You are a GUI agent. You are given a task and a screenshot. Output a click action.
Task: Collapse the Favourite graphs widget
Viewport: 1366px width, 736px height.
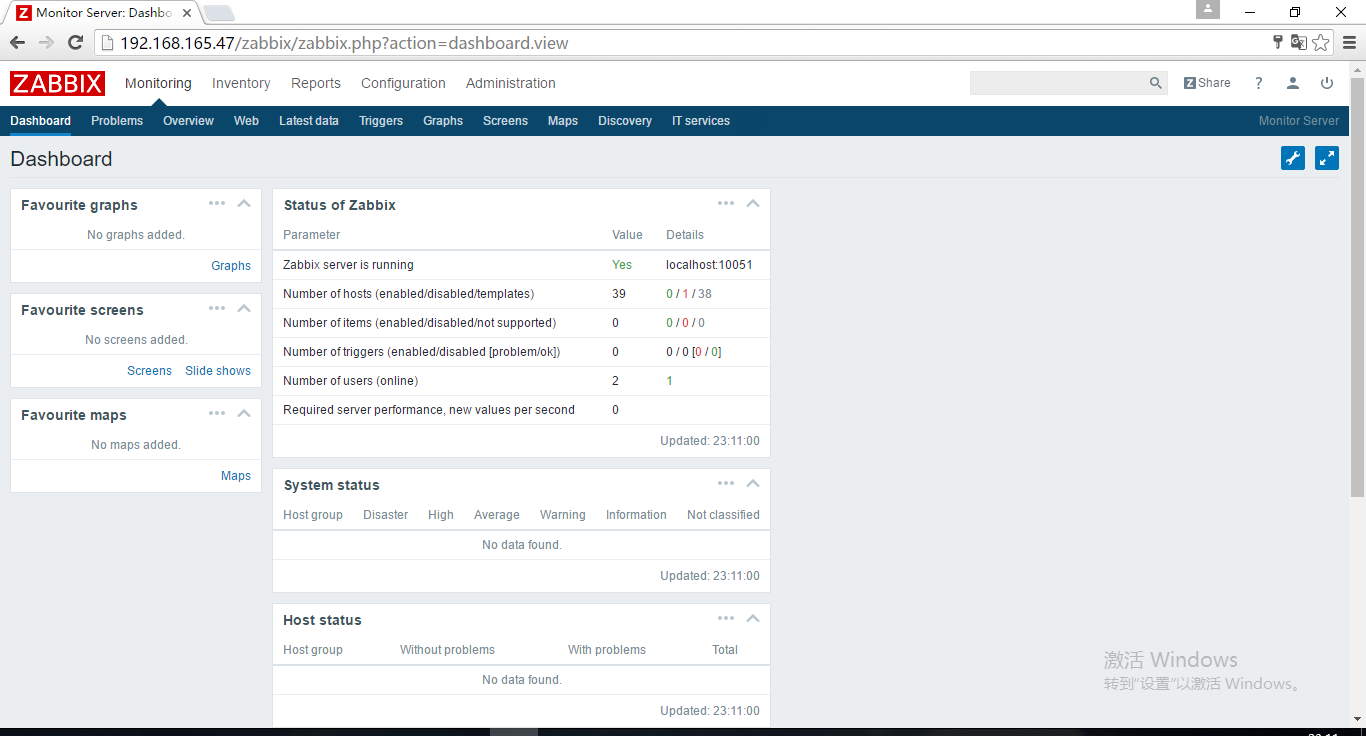(x=243, y=203)
